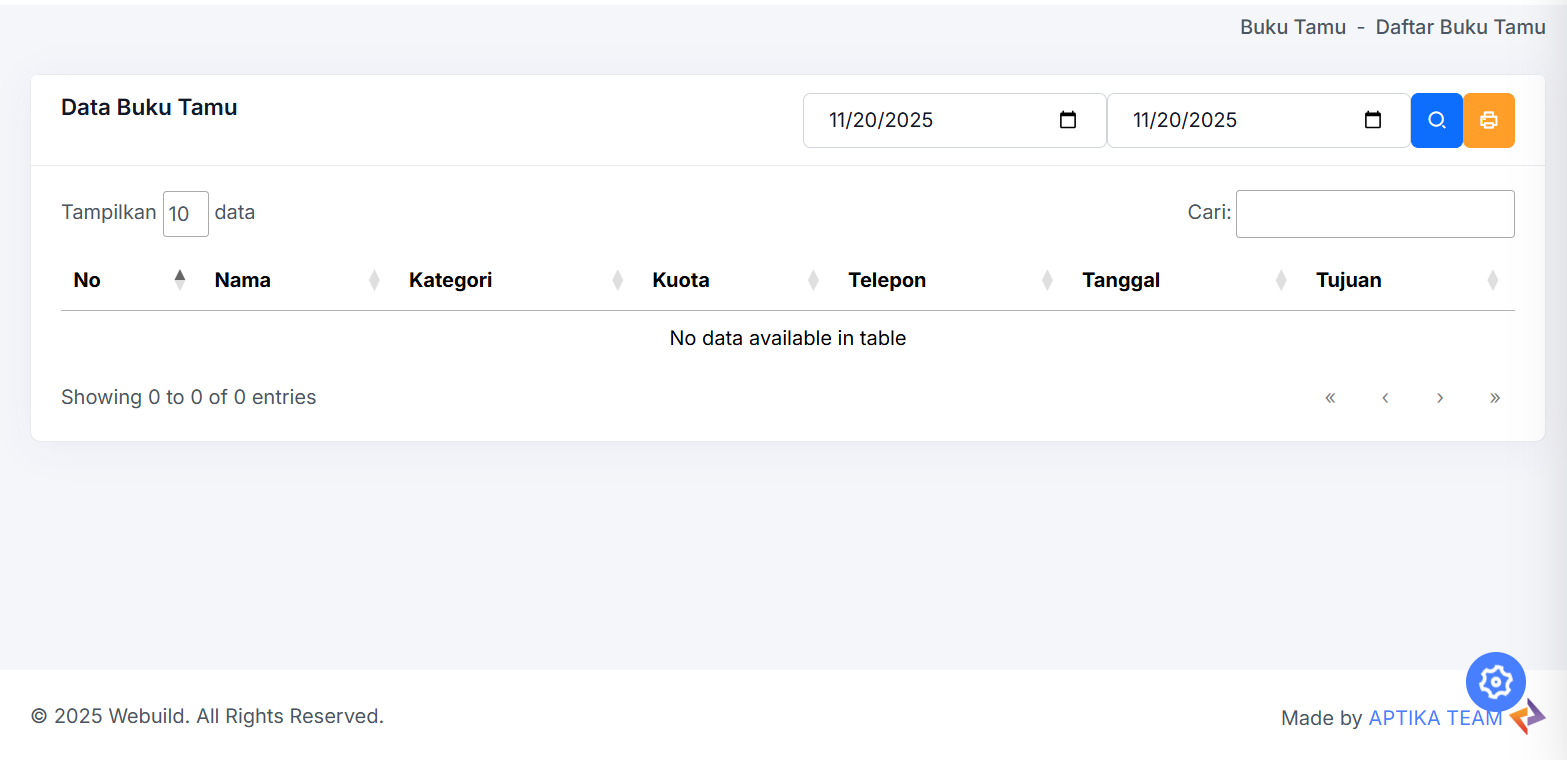
Task: Click the Daftar Buku Tamu breadcrumb
Action: tap(1461, 27)
